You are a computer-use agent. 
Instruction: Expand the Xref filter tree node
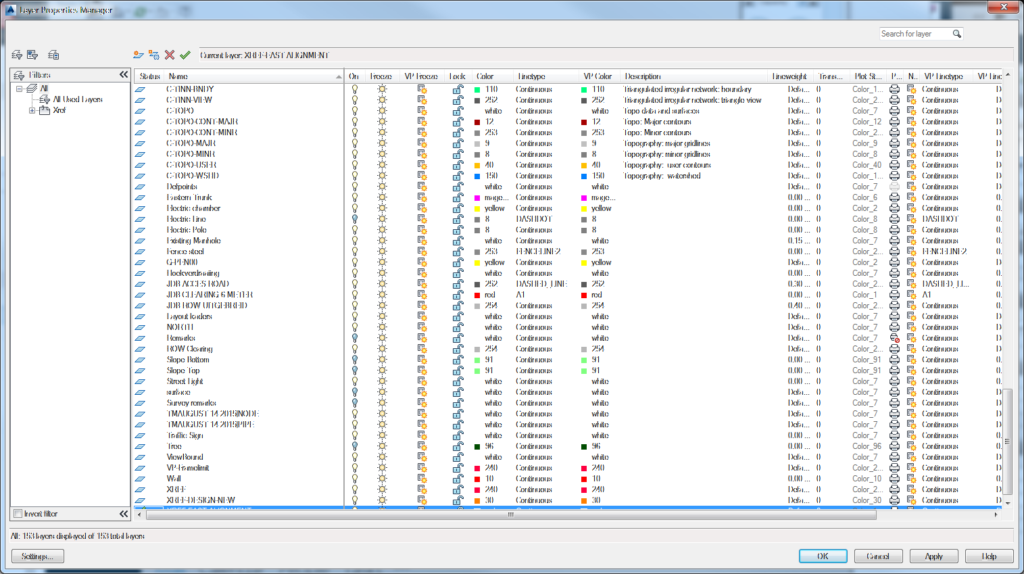coord(32,110)
